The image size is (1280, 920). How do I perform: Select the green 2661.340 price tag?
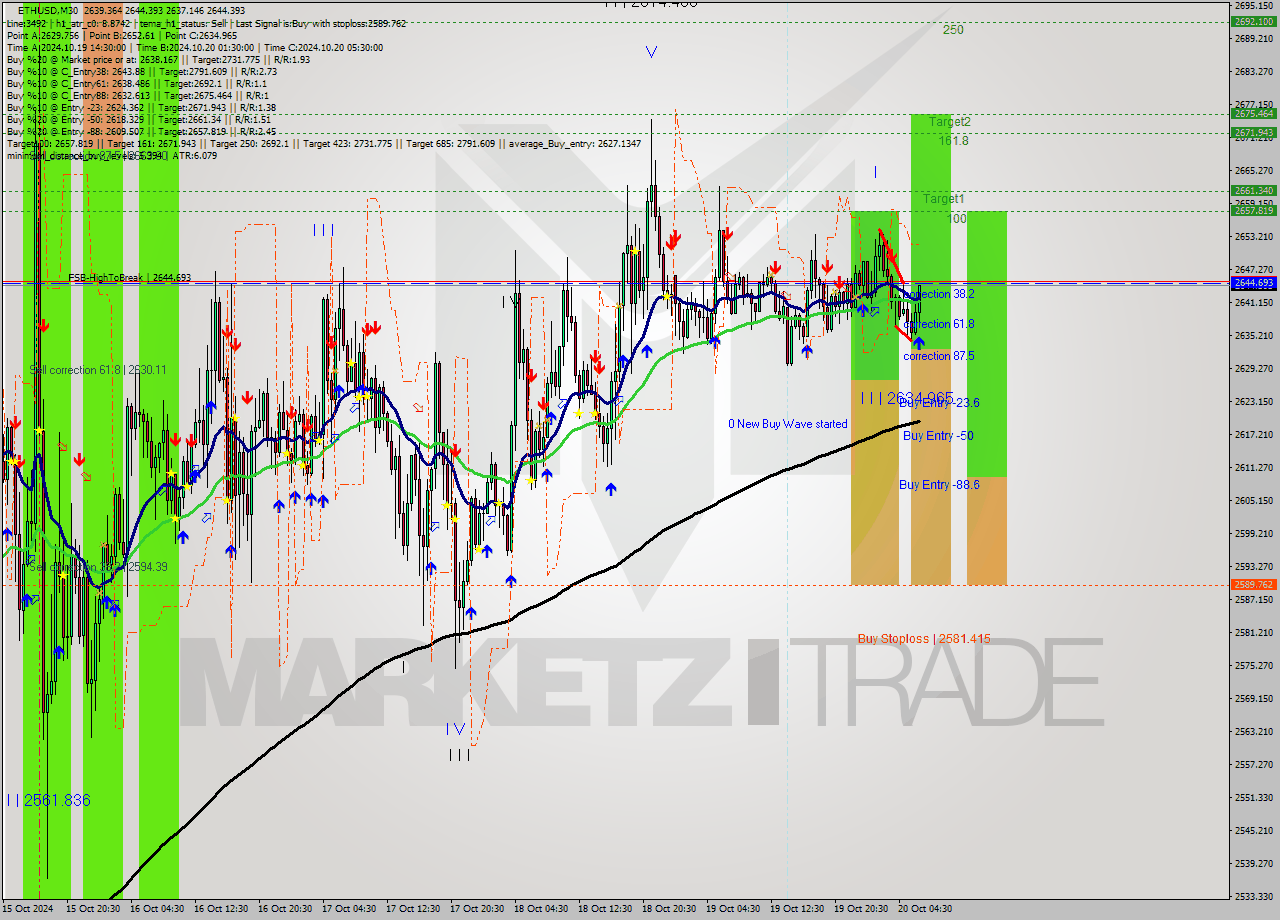[x=1253, y=191]
